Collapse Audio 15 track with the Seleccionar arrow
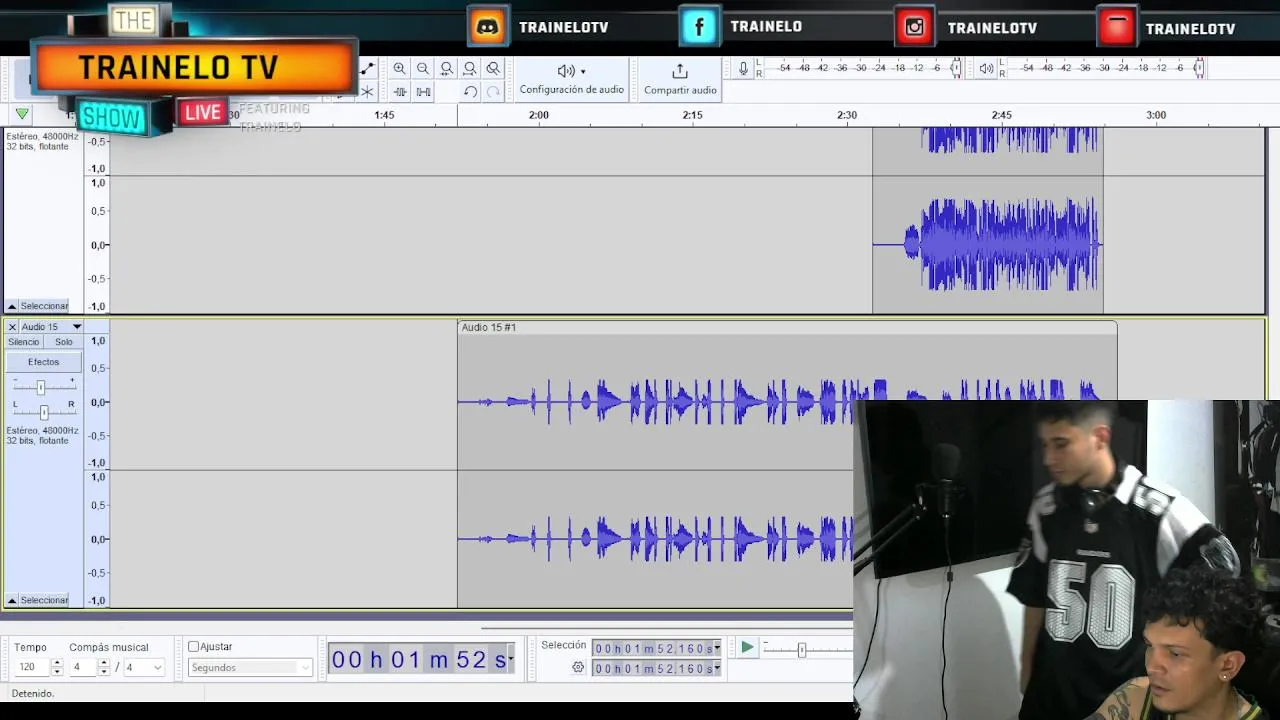The image size is (1280, 720). (x=12, y=600)
